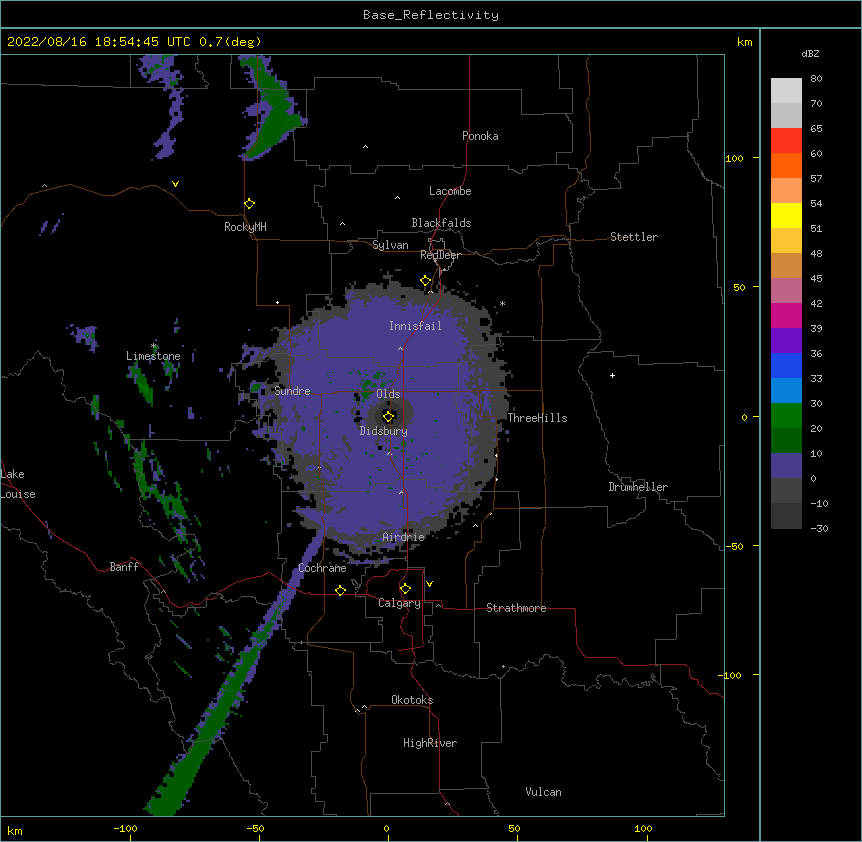Select the radar site marker above Didsbury

coord(388,416)
